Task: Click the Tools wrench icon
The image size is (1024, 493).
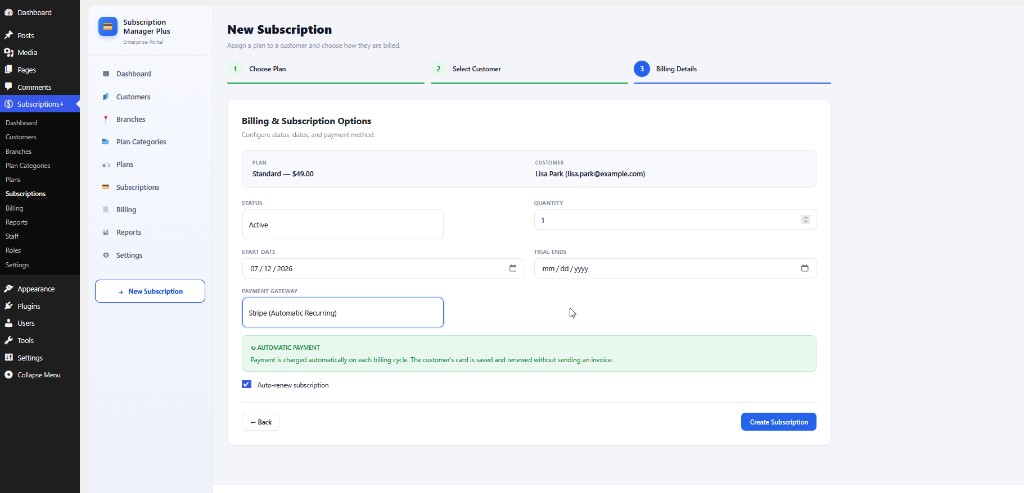Action: tap(8, 340)
